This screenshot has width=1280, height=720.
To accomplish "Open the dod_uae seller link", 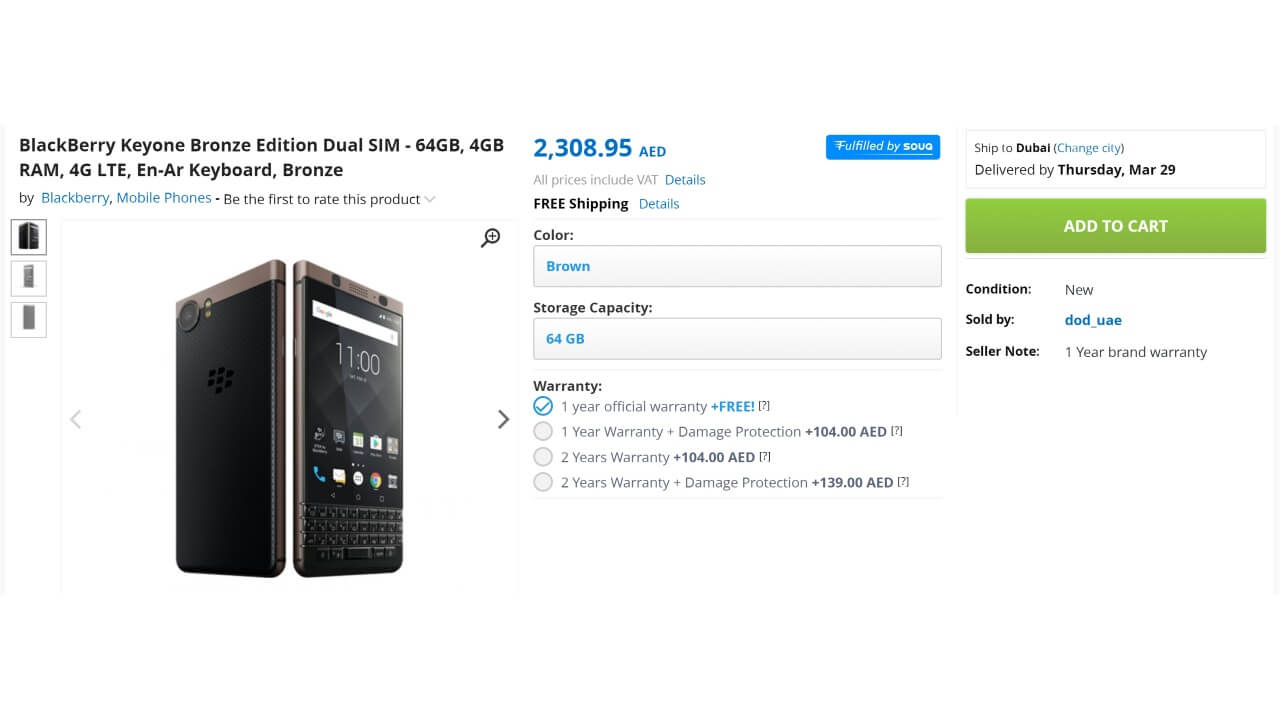I will [1093, 320].
